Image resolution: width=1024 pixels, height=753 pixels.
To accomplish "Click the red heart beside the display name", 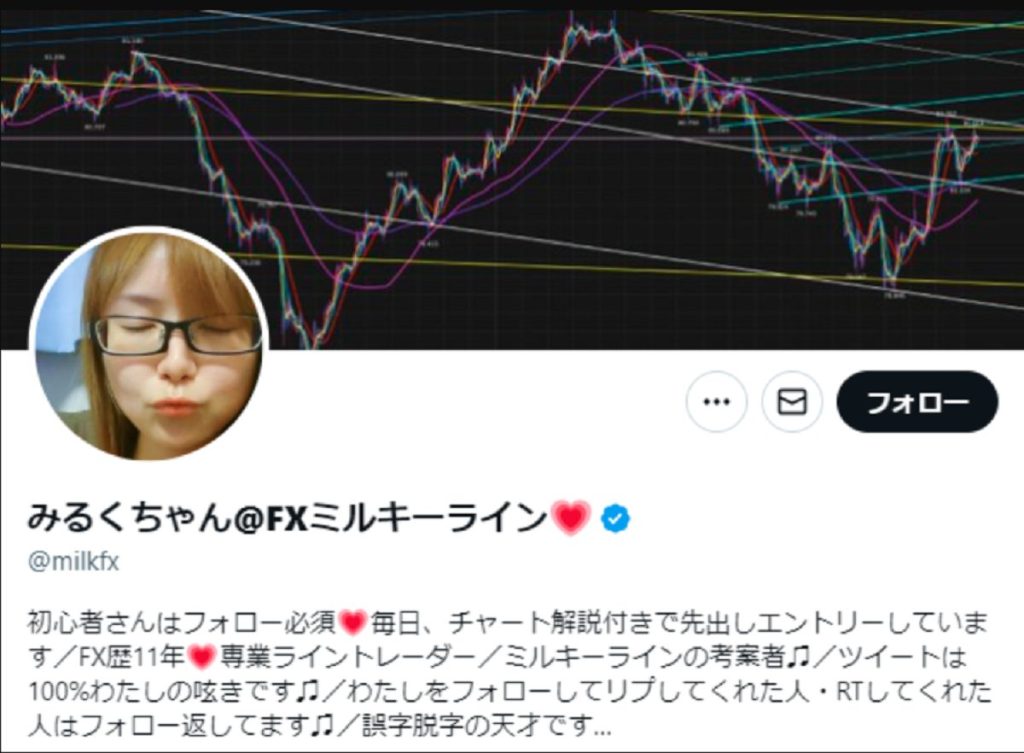I will click(571, 519).
